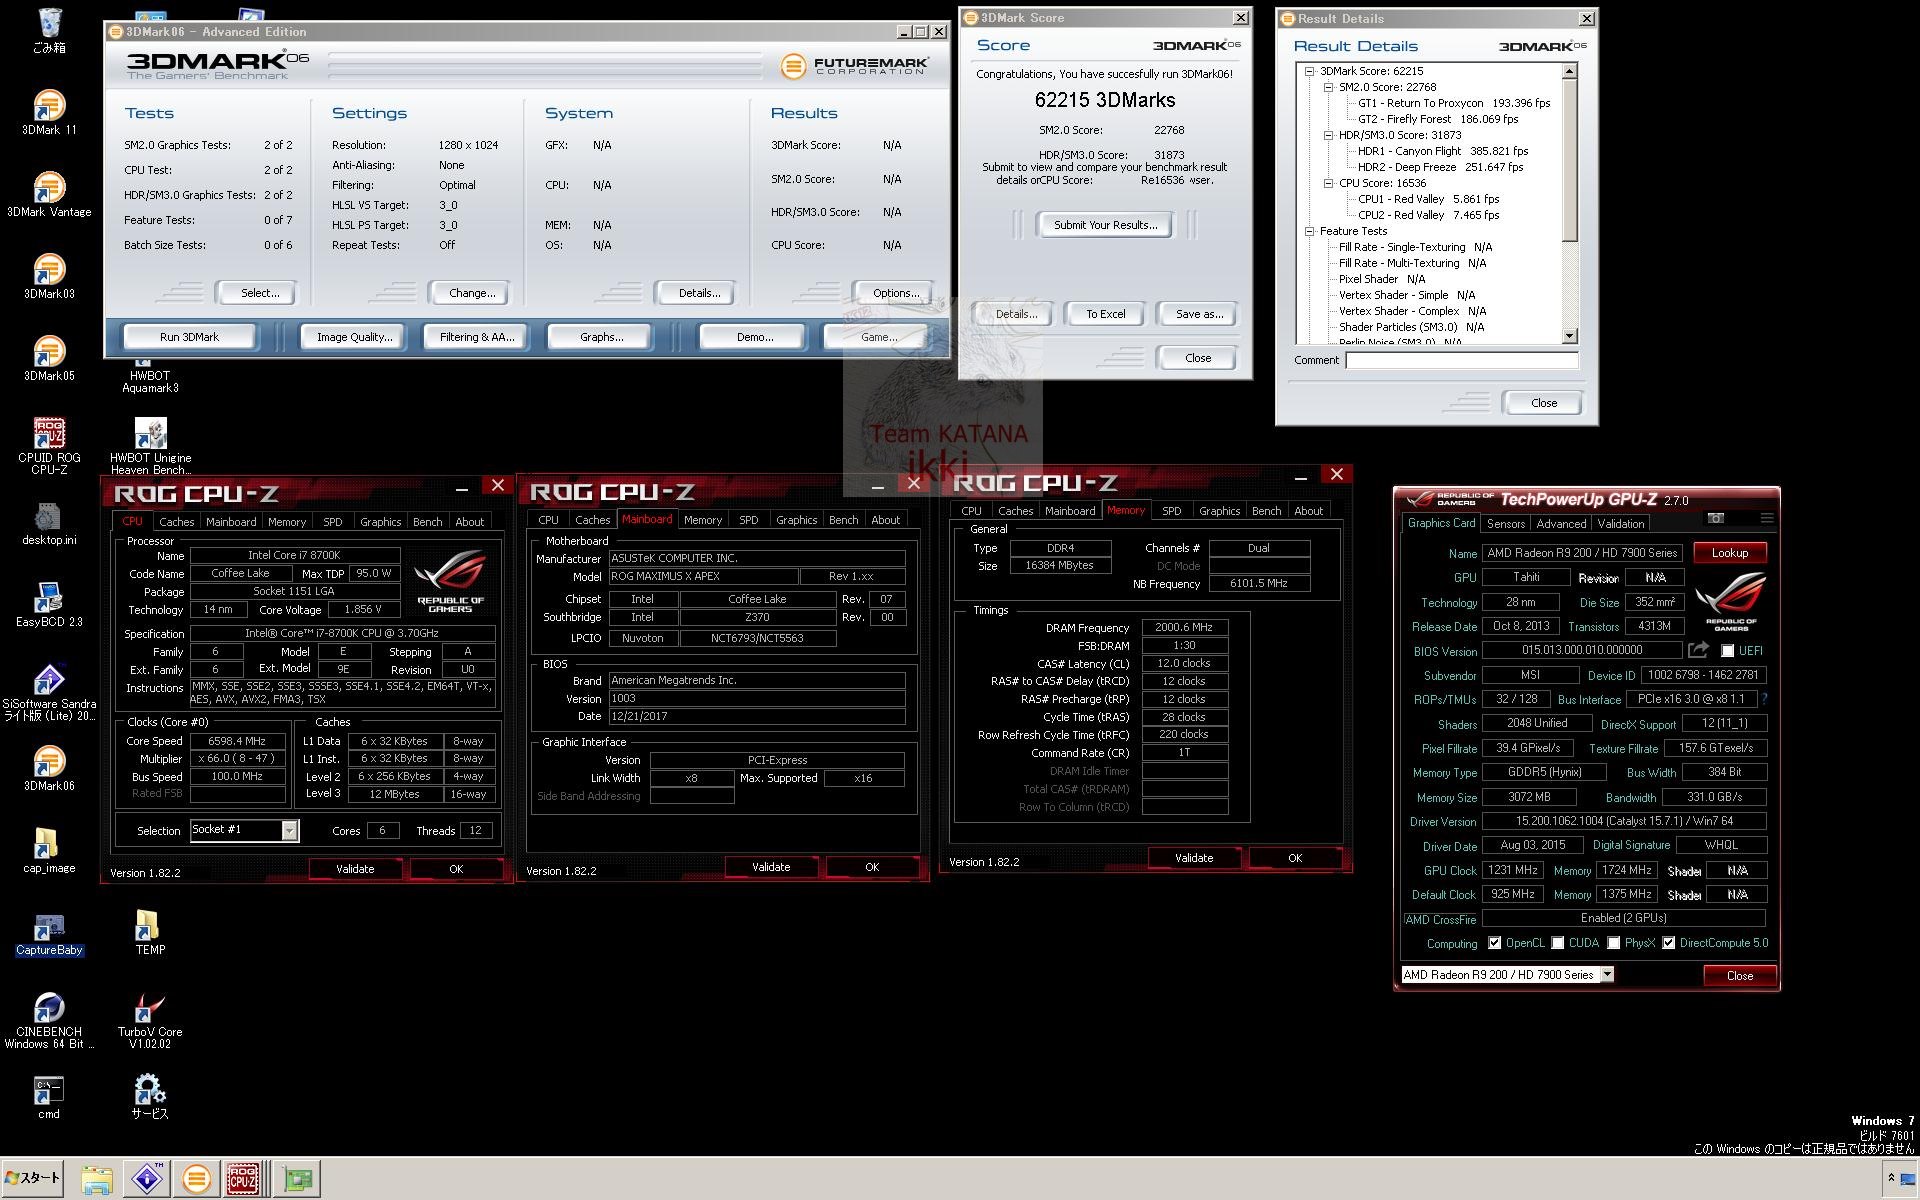Launch SiSoftware Sandra Lite shortcut

click(49, 692)
